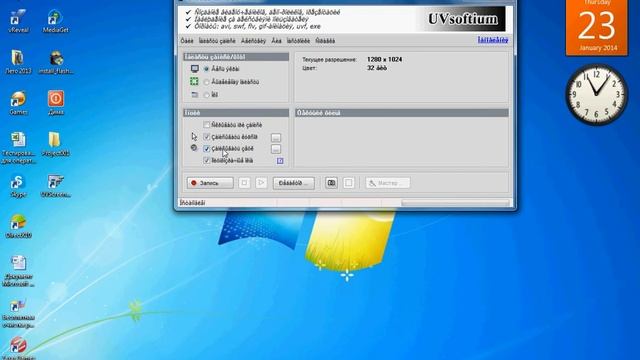Click the analog clock desktop gadget

[596, 94]
